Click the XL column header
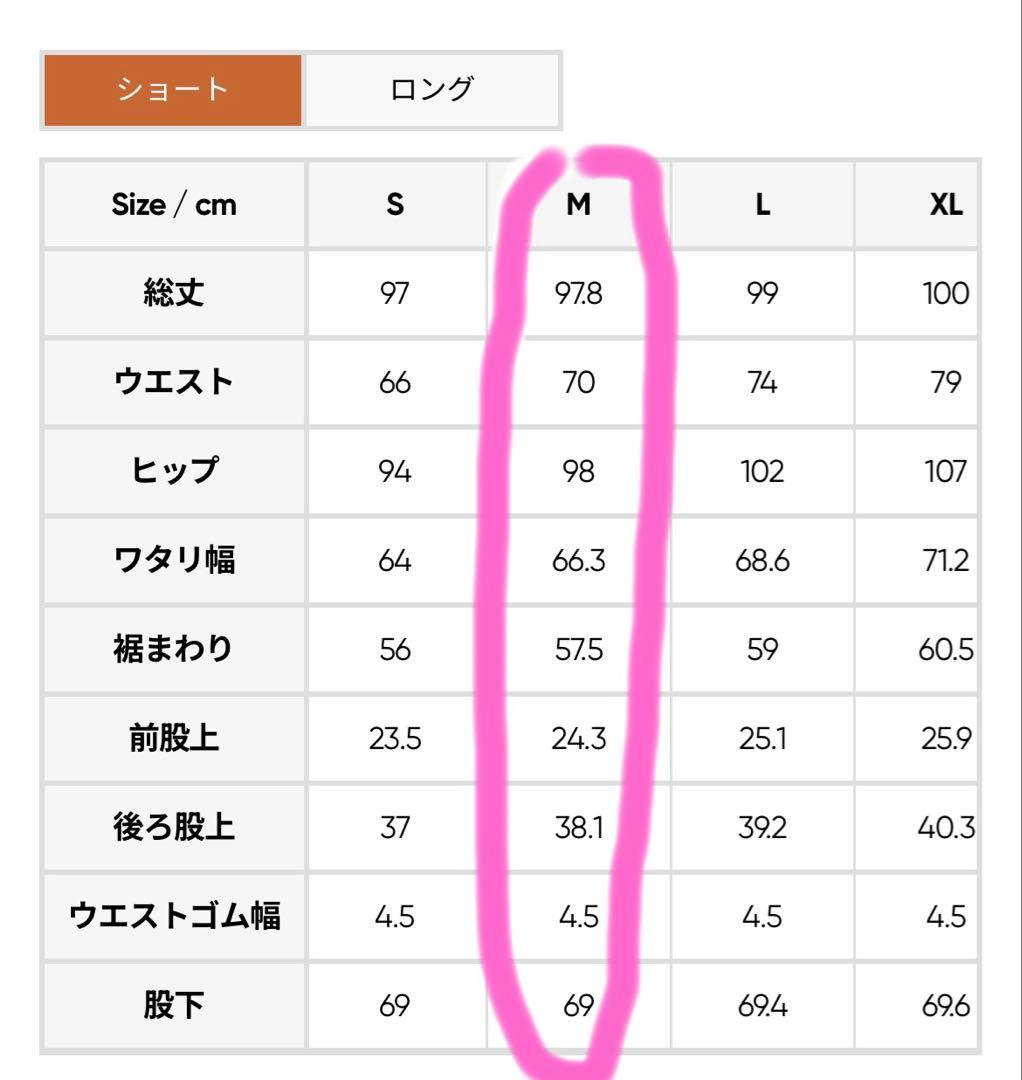Screen dimensions: 1022x1080 coord(944,205)
